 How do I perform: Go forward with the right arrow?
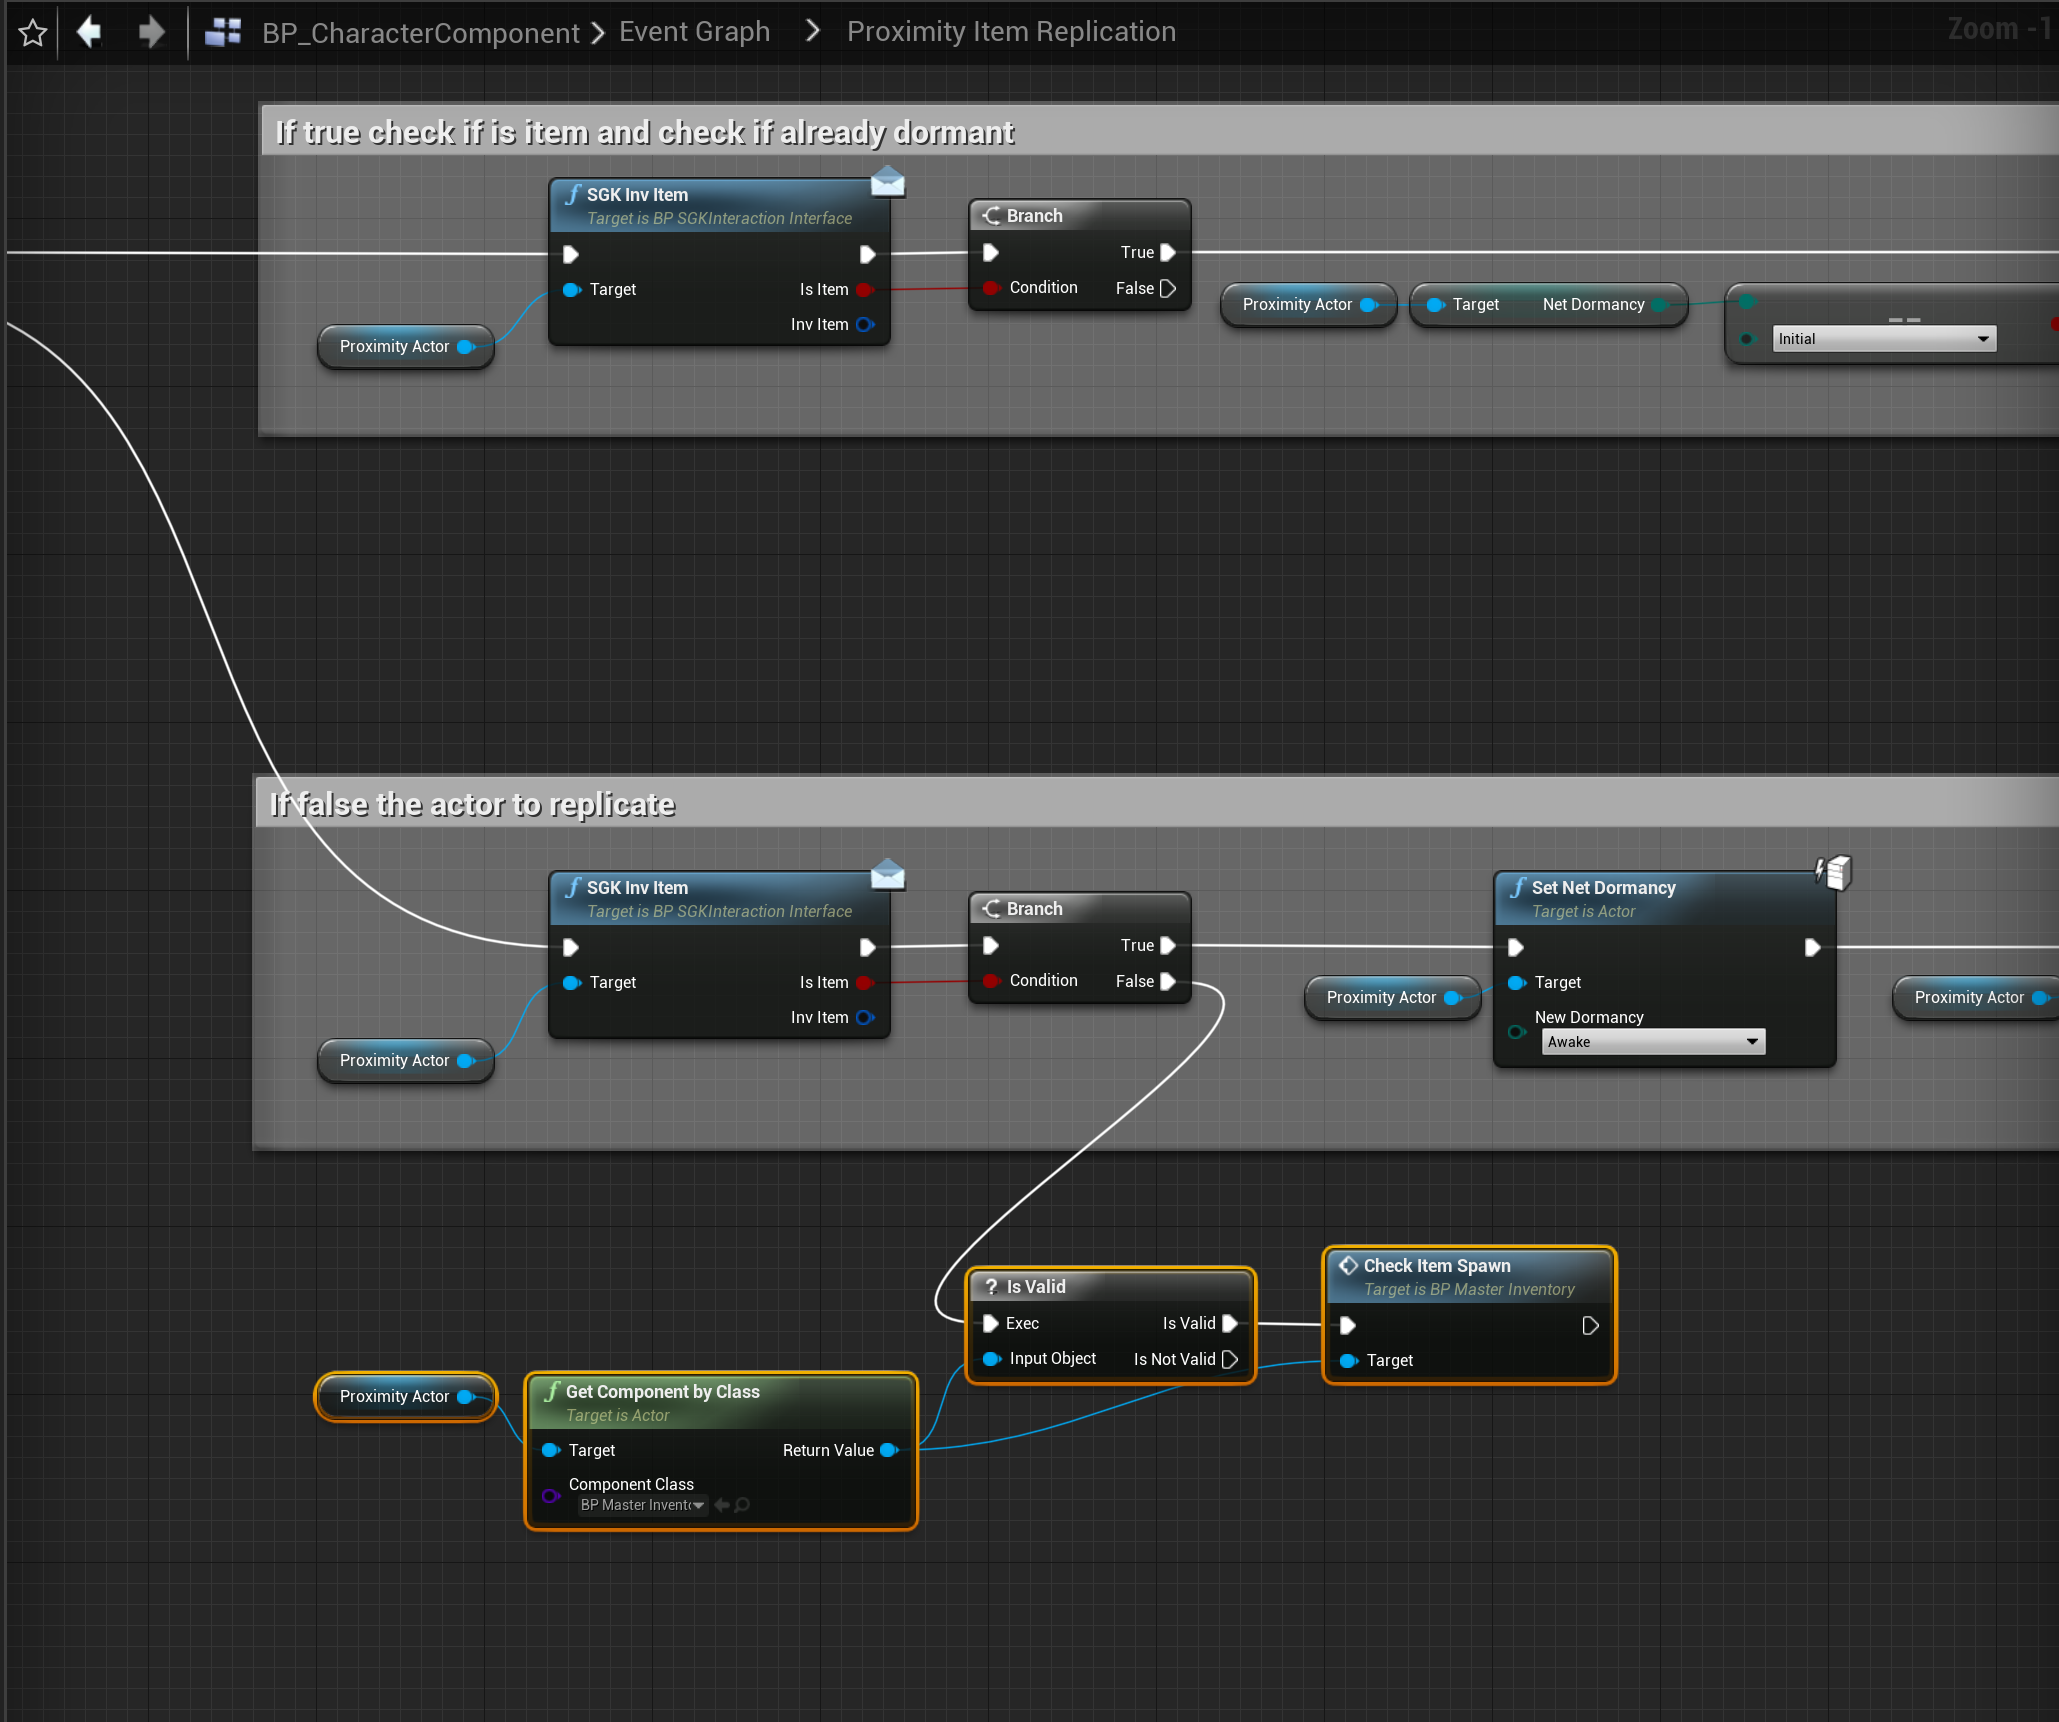tap(152, 32)
